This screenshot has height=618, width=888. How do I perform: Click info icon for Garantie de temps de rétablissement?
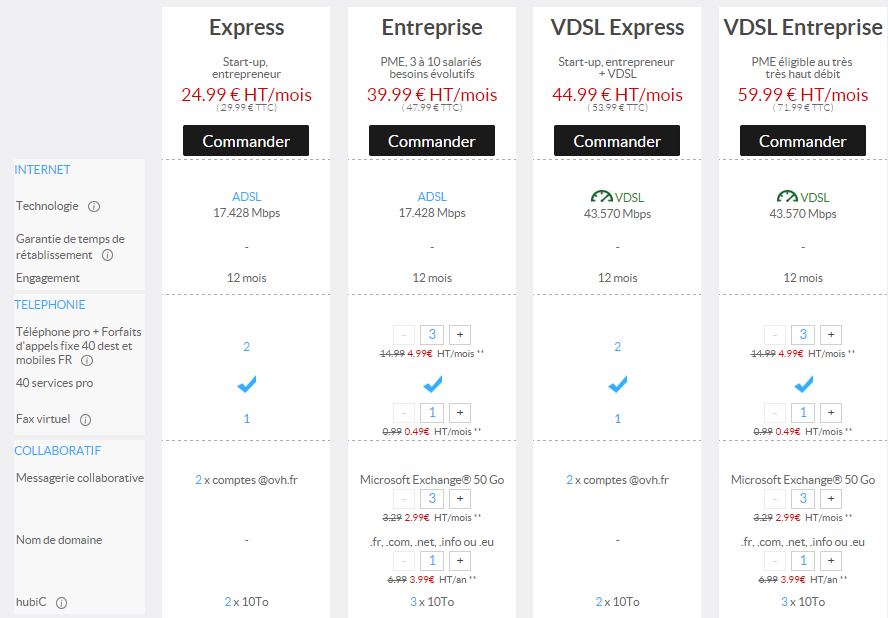[107, 255]
